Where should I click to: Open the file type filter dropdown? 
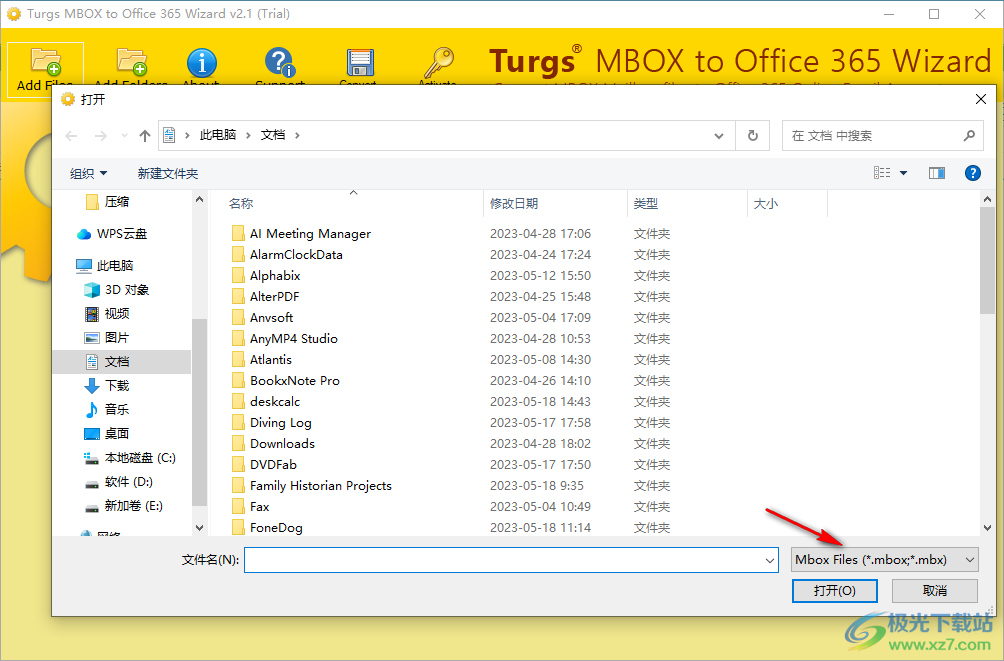(884, 560)
